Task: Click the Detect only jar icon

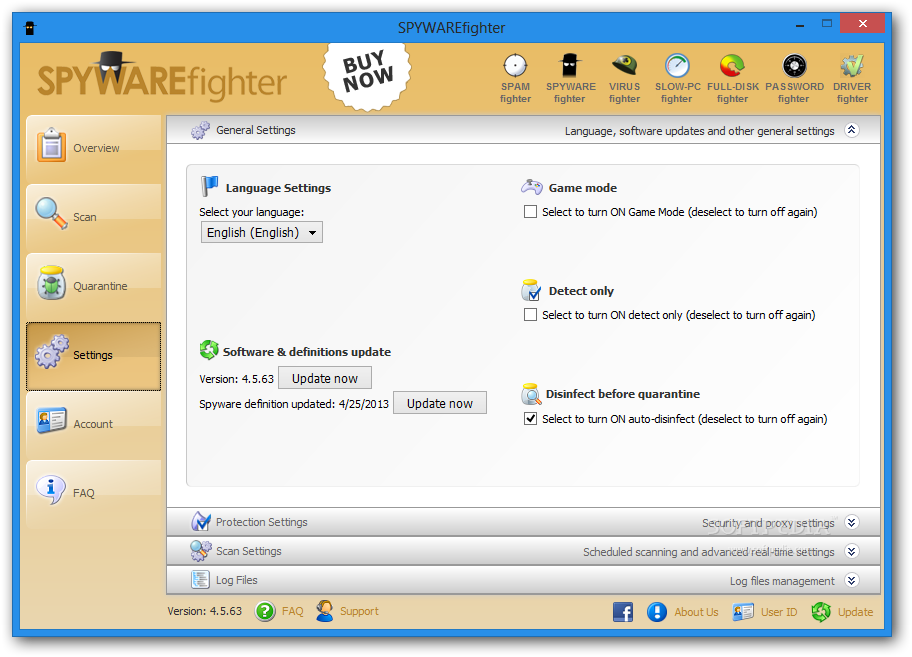Action: (531, 290)
